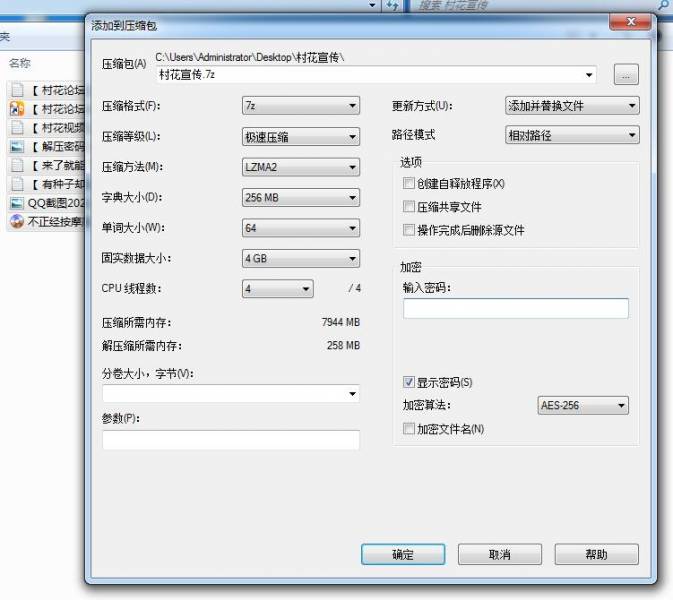
Task: Expand the CPU 线程数 dropdown
Action: pyautogui.click(x=278, y=289)
